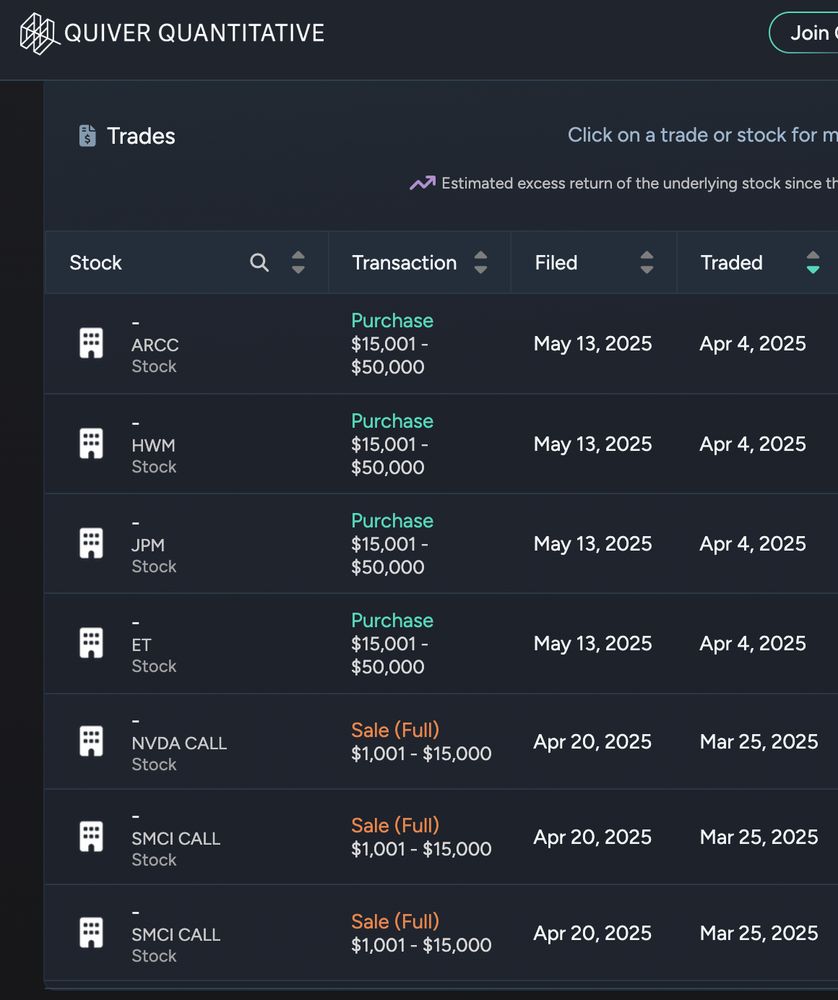
Task: Open the JPM stock ticker
Action: click(x=148, y=545)
